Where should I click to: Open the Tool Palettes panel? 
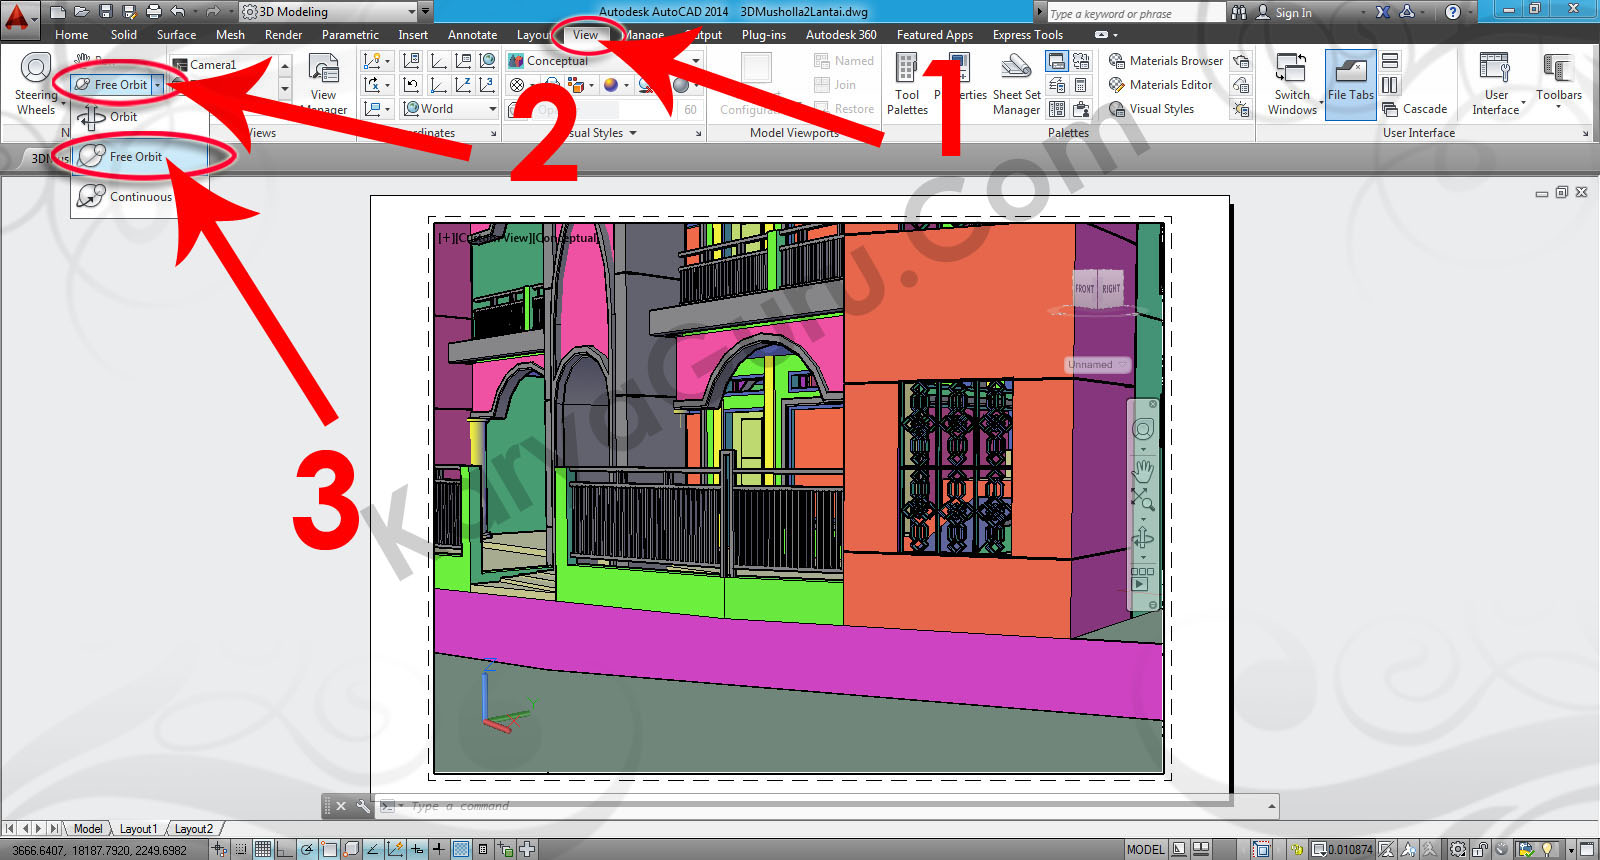point(907,84)
